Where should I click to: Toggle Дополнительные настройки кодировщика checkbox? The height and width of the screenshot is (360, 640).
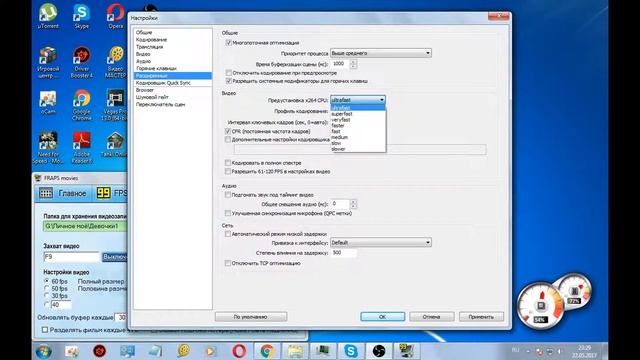click(228, 140)
